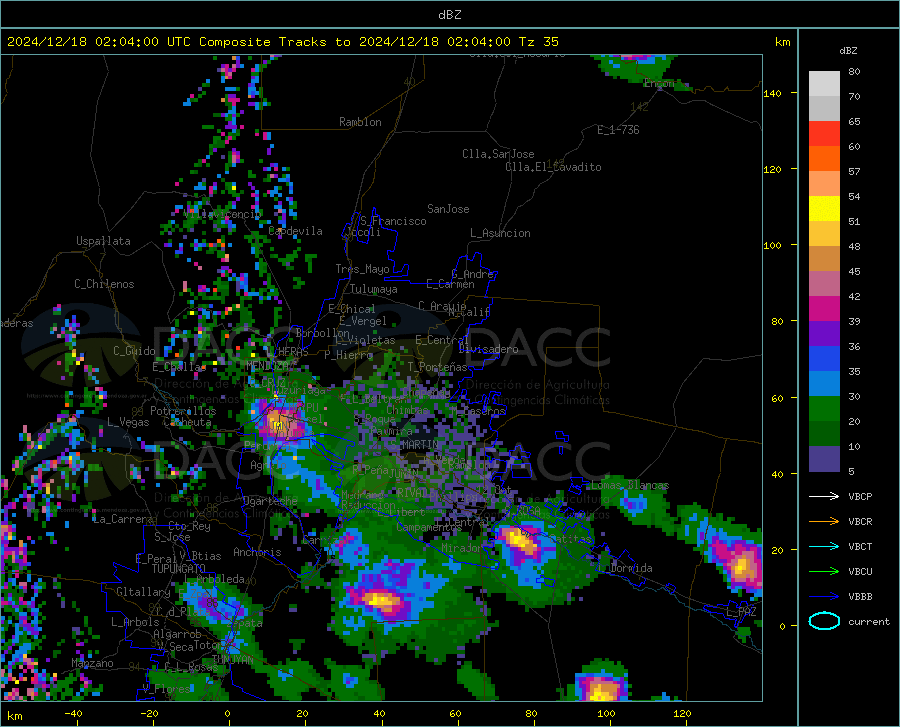Click the 'Algarrob' map label

pyautogui.click(x=177, y=634)
